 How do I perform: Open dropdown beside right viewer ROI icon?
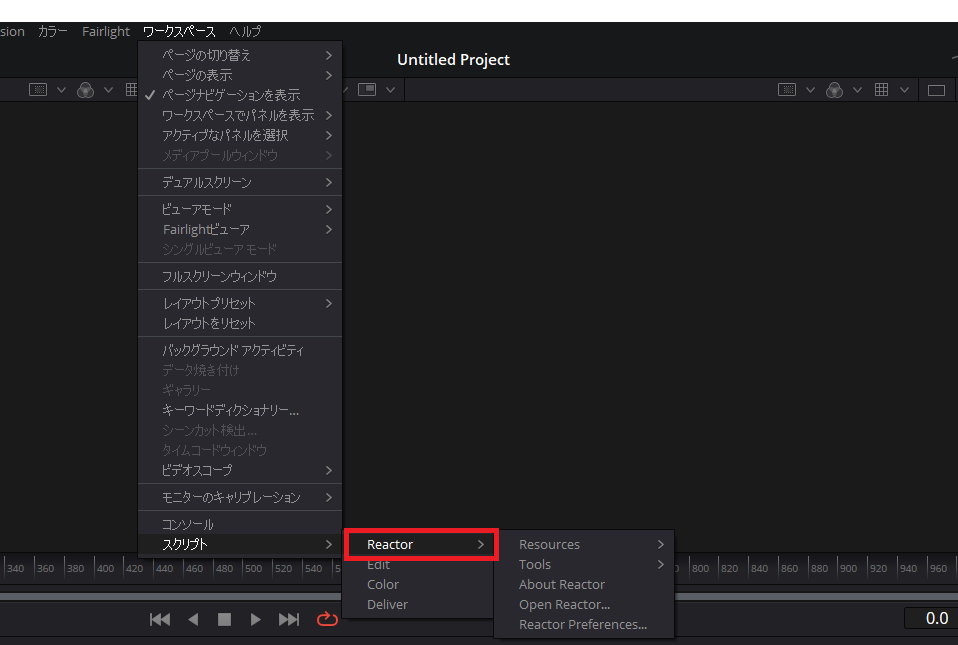(x=810, y=90)
